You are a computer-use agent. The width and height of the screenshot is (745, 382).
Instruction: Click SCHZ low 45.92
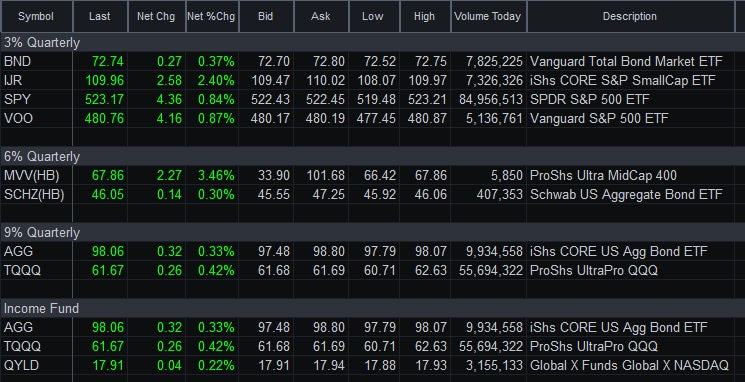tap(380, 194)
